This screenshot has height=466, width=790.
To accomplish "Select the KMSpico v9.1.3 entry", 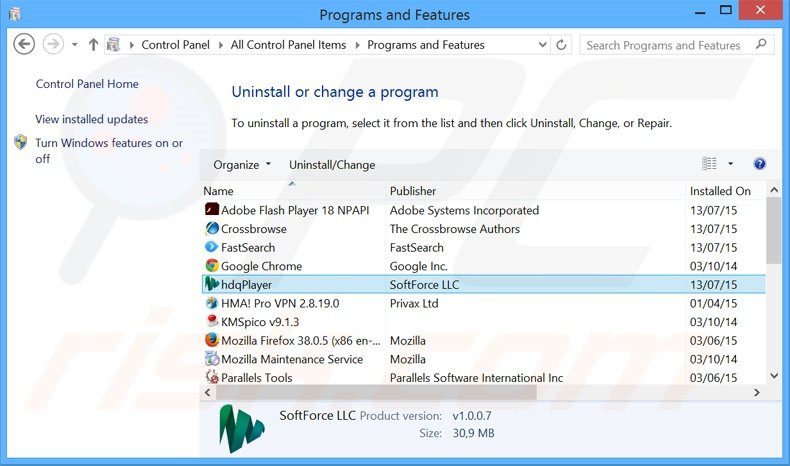I will (x=260, y=322).
